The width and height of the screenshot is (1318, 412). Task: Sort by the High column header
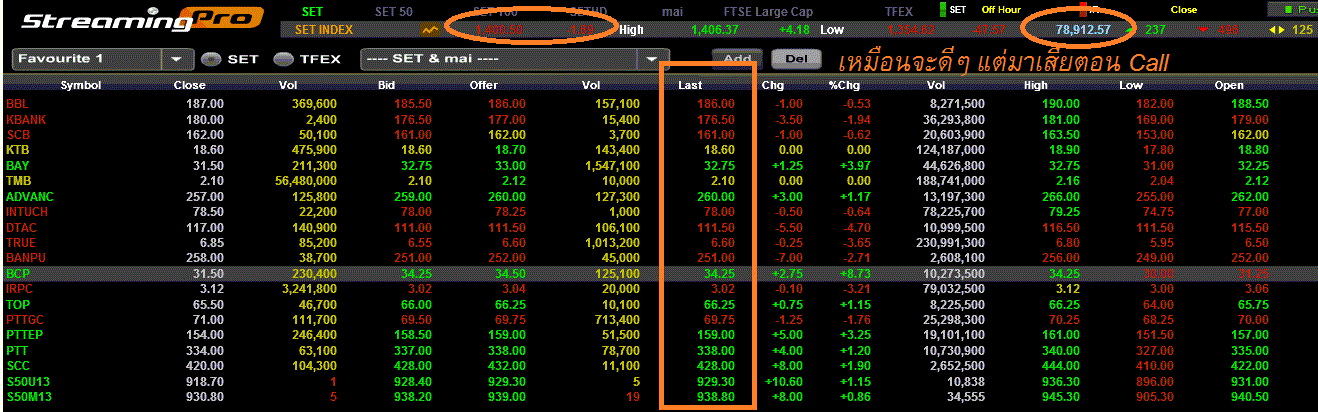pos(1036,85)
